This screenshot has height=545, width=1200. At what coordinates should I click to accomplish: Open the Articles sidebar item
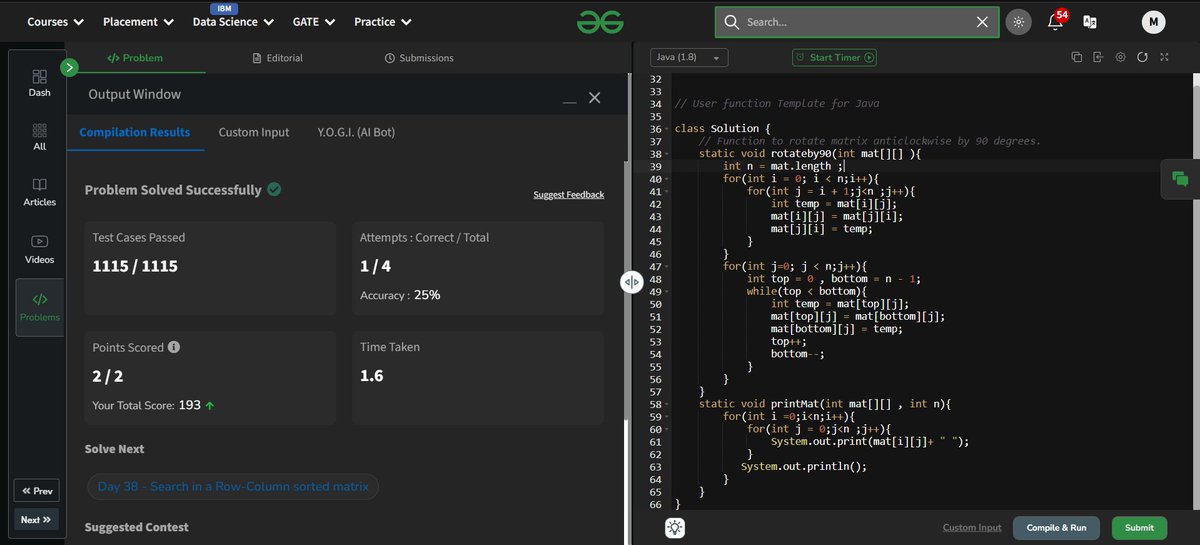tap(39, 192)
